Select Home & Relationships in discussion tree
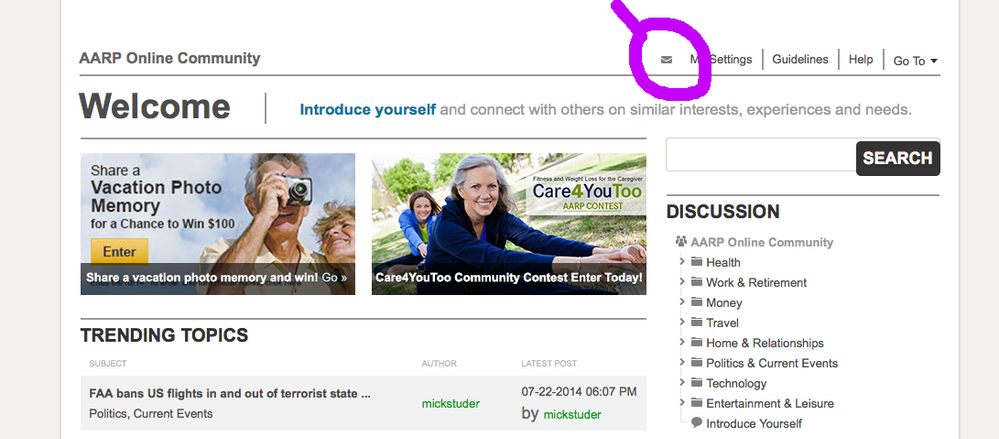The image size is (999, 439). coord(765,343)
